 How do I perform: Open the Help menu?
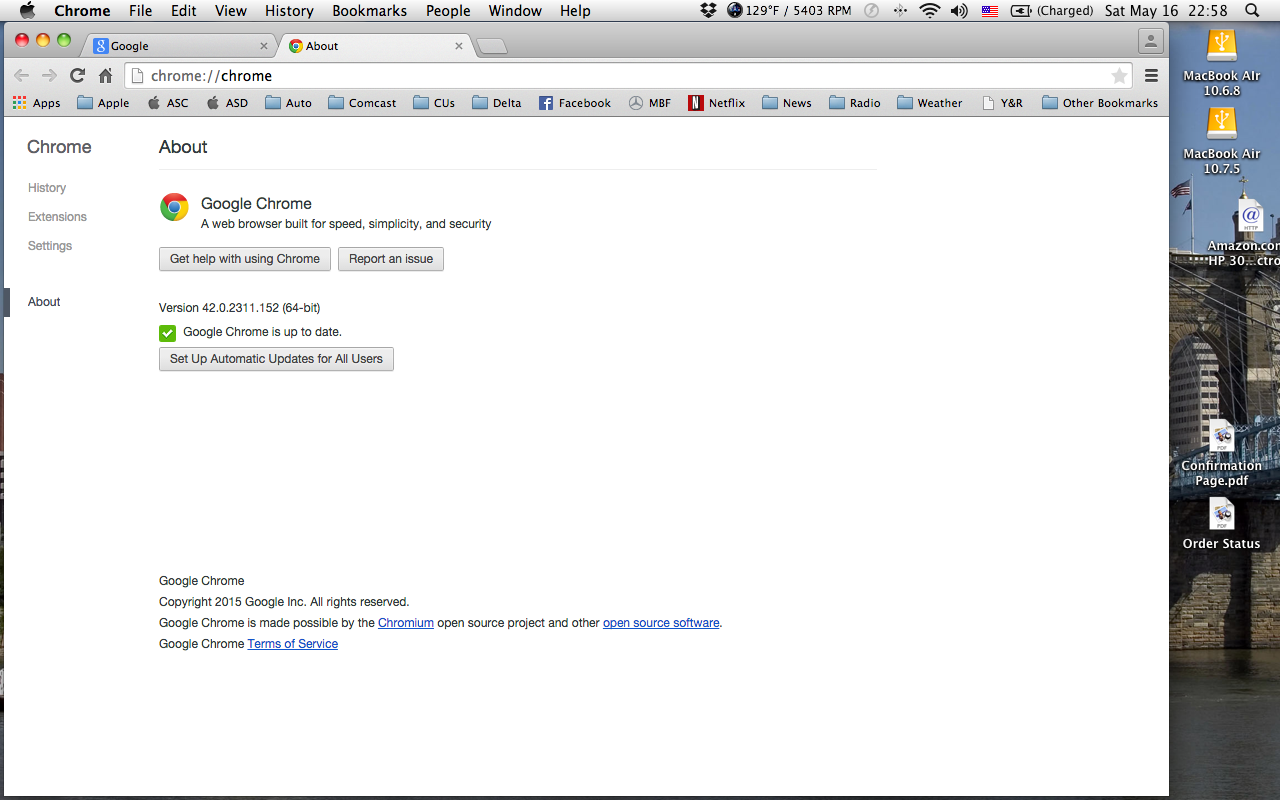pos(575,11)
